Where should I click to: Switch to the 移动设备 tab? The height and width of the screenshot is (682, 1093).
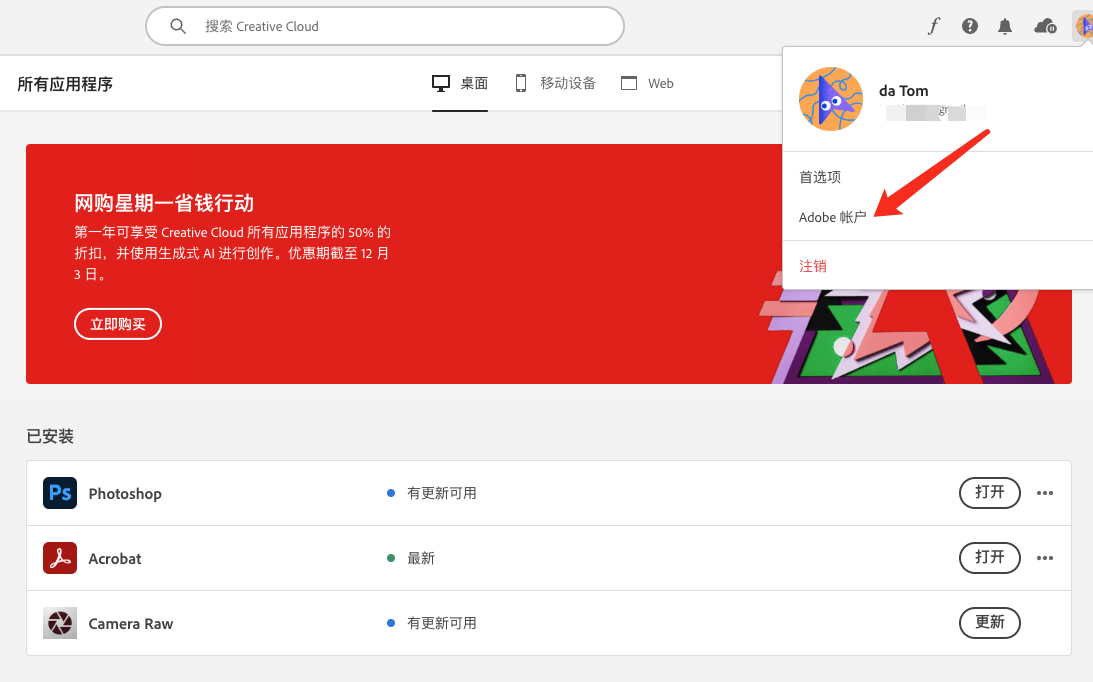556,84
